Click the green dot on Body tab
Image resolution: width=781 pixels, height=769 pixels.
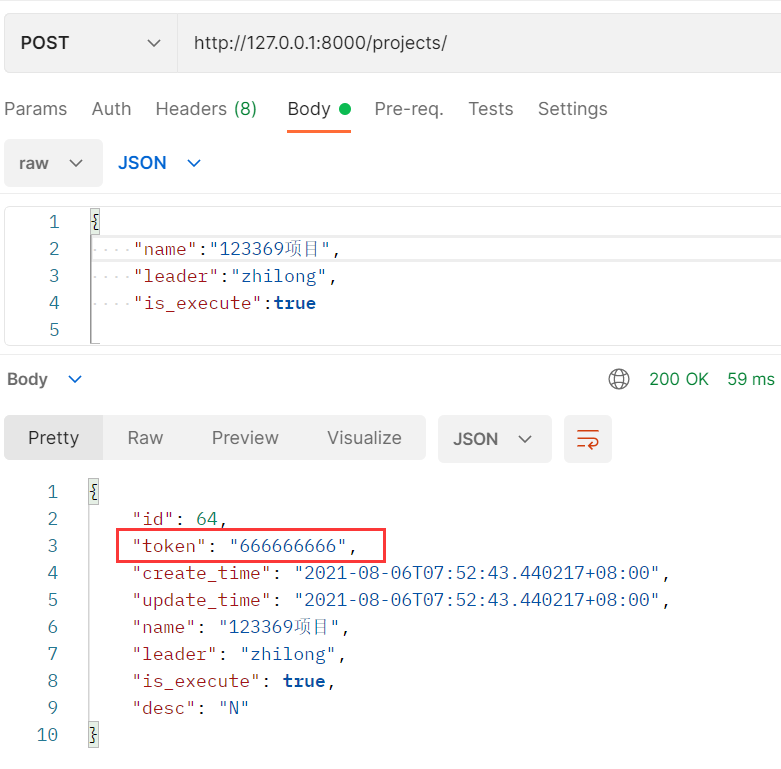click(345, 109)
